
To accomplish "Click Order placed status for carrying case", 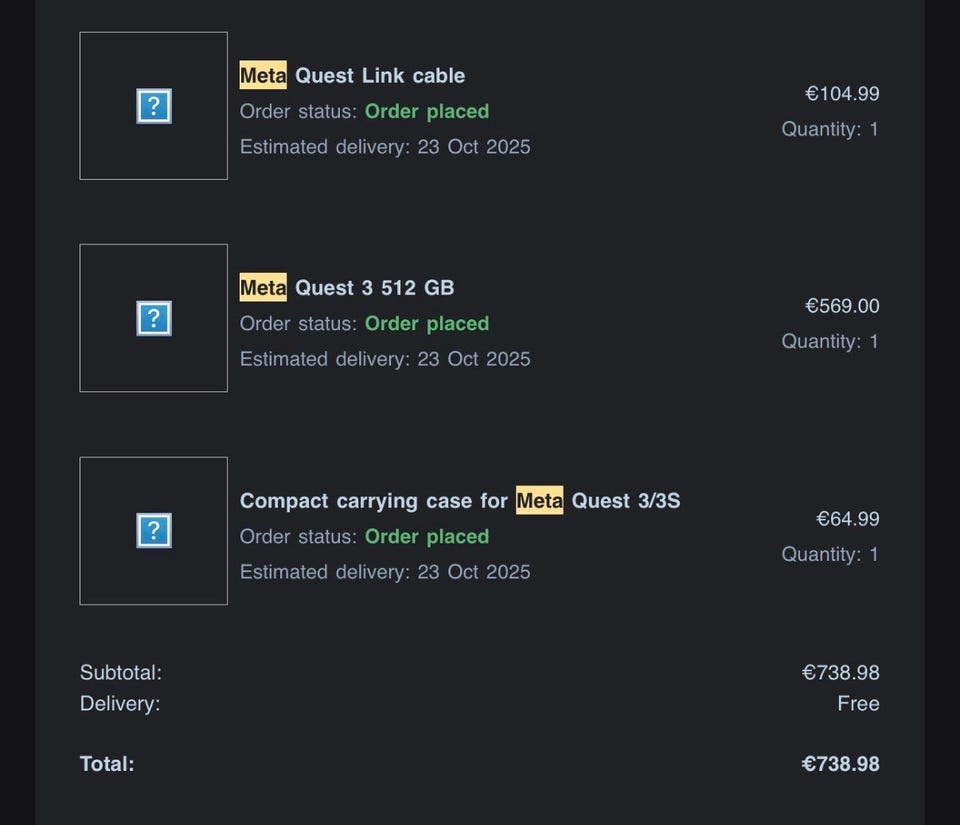I will [x=427, y=537].
